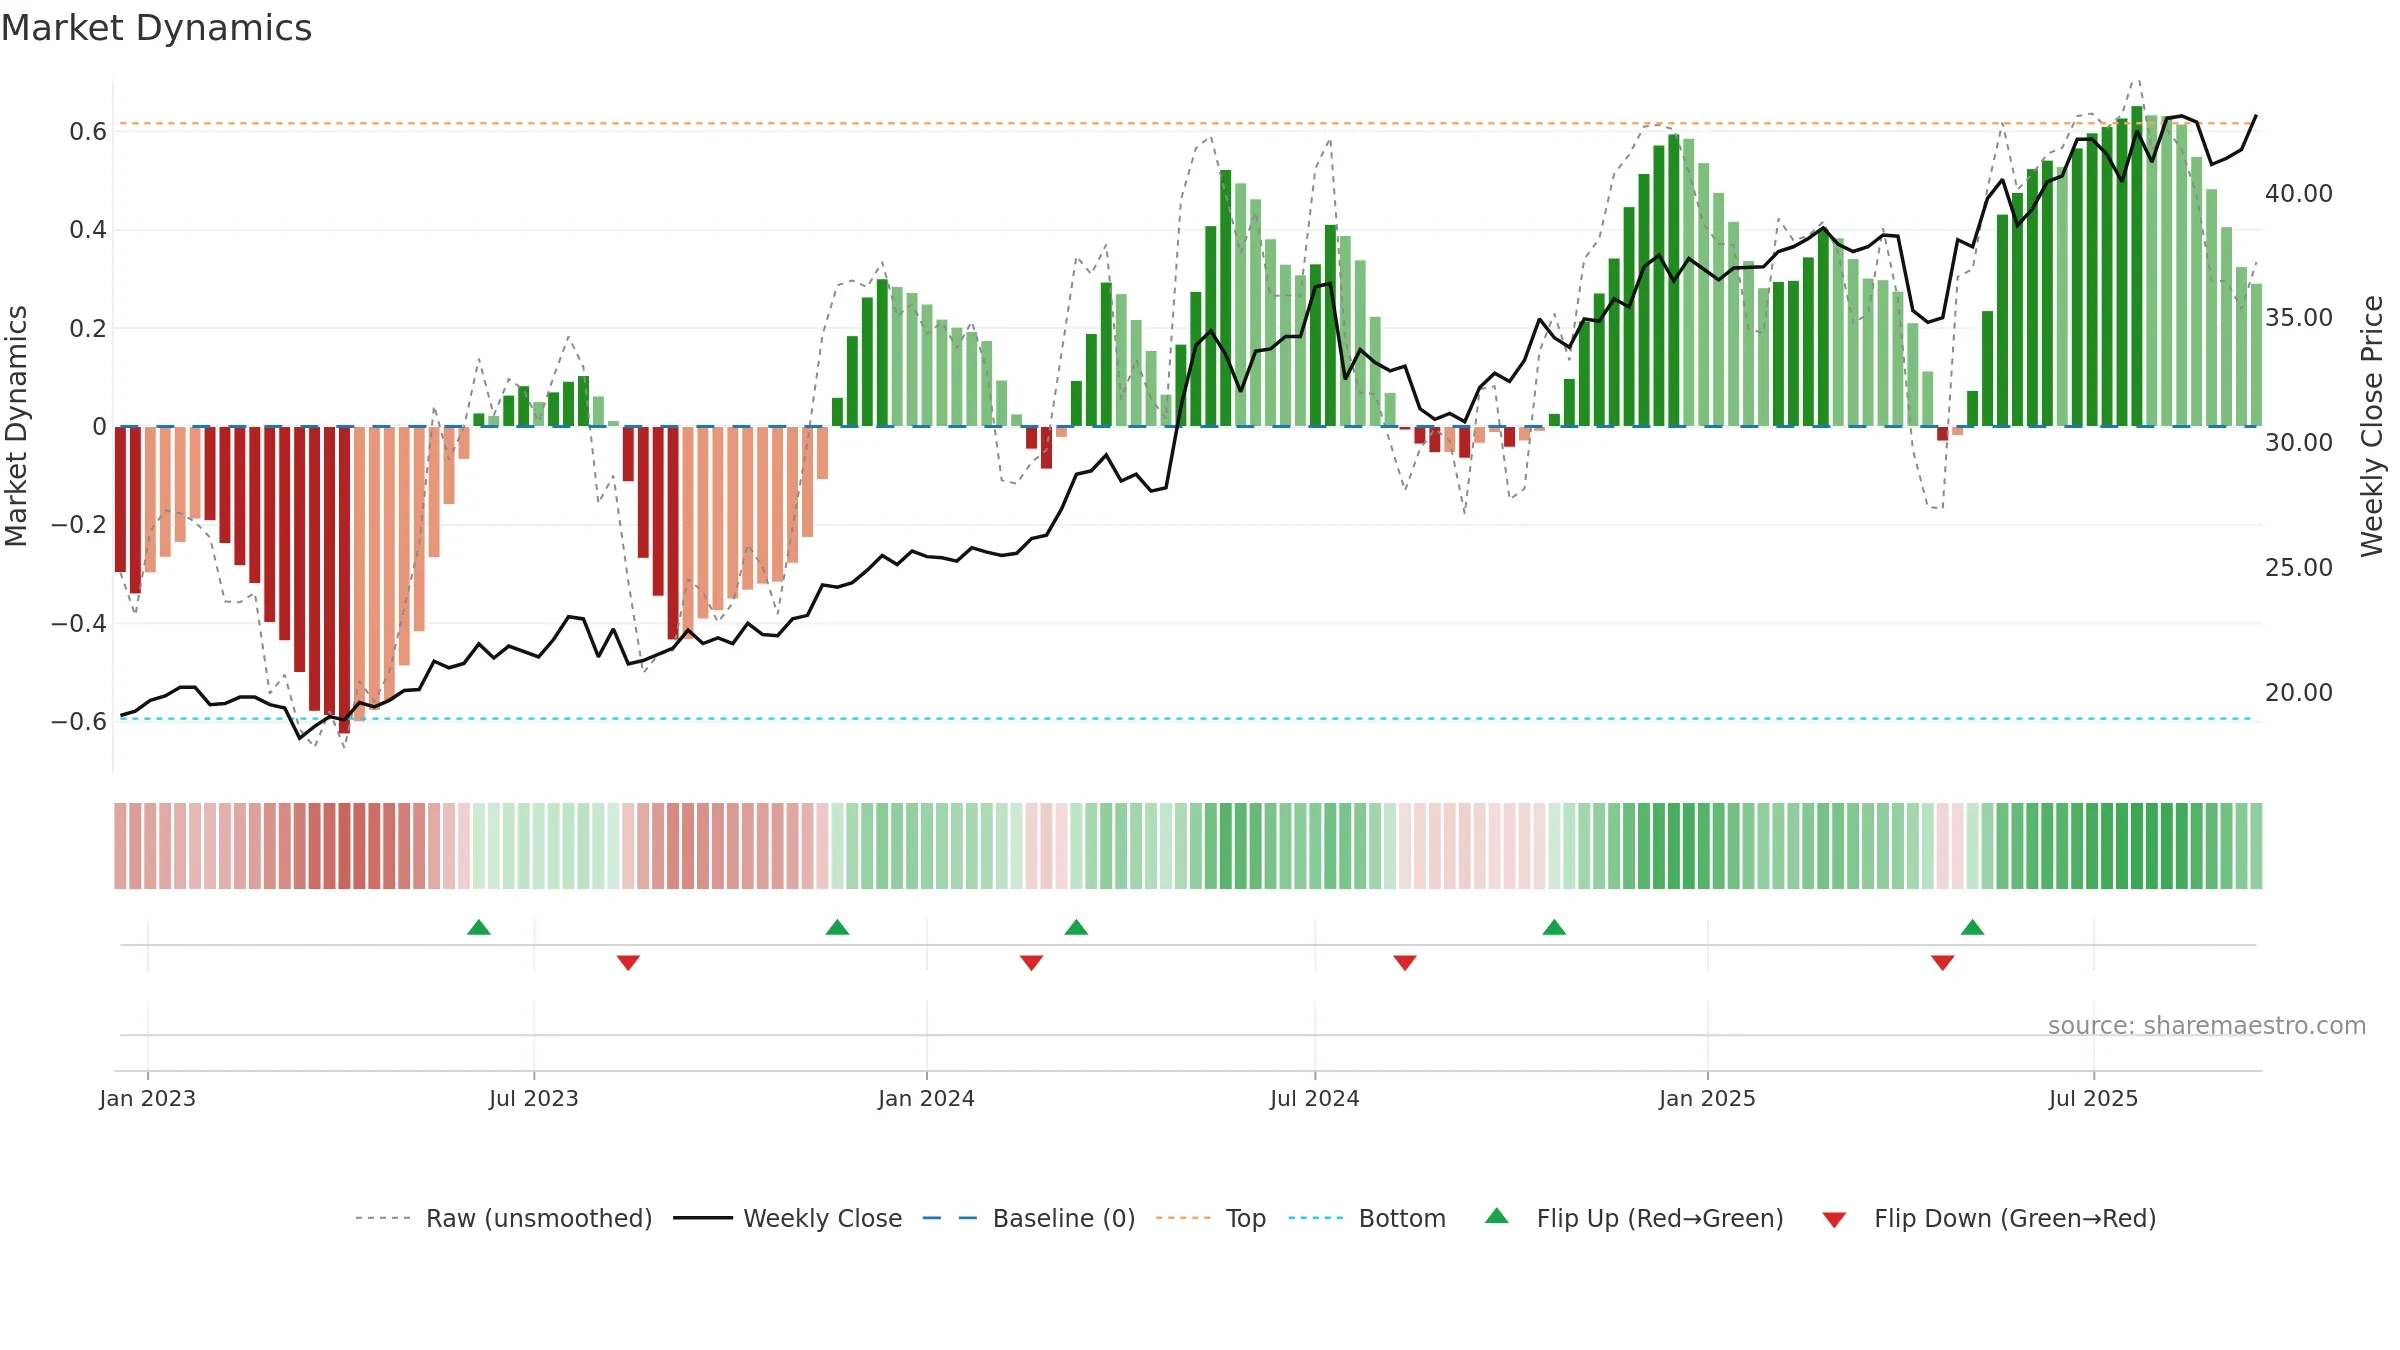2400x1350 pixels.
Task: Click the −0.4 left y-axis tick label
Action: [x=79, y=623]
